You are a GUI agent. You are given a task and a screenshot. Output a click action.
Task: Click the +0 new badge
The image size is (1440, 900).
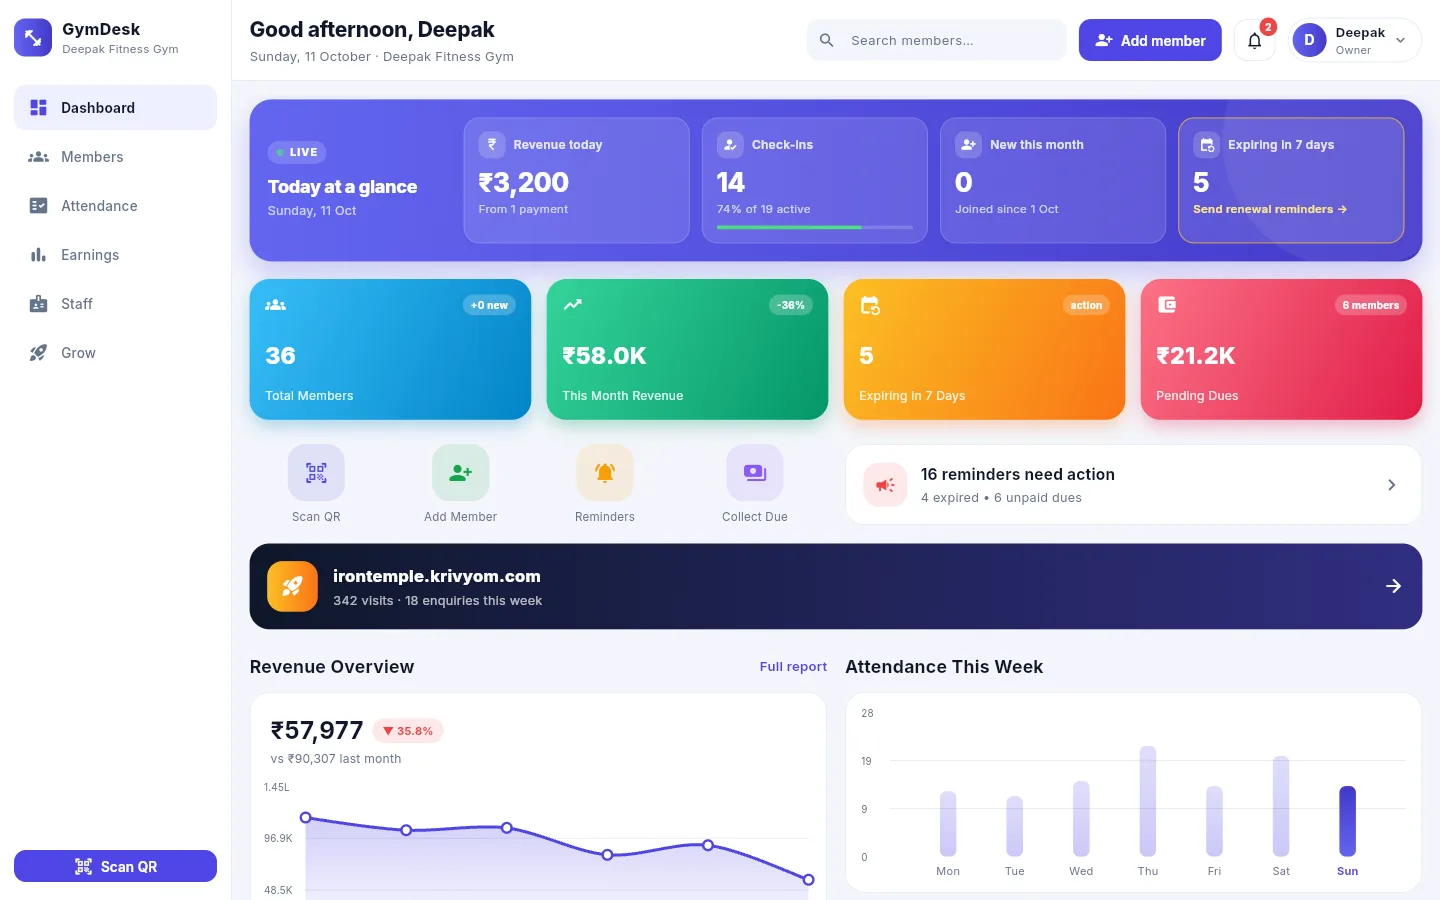[x=489, y=305]
